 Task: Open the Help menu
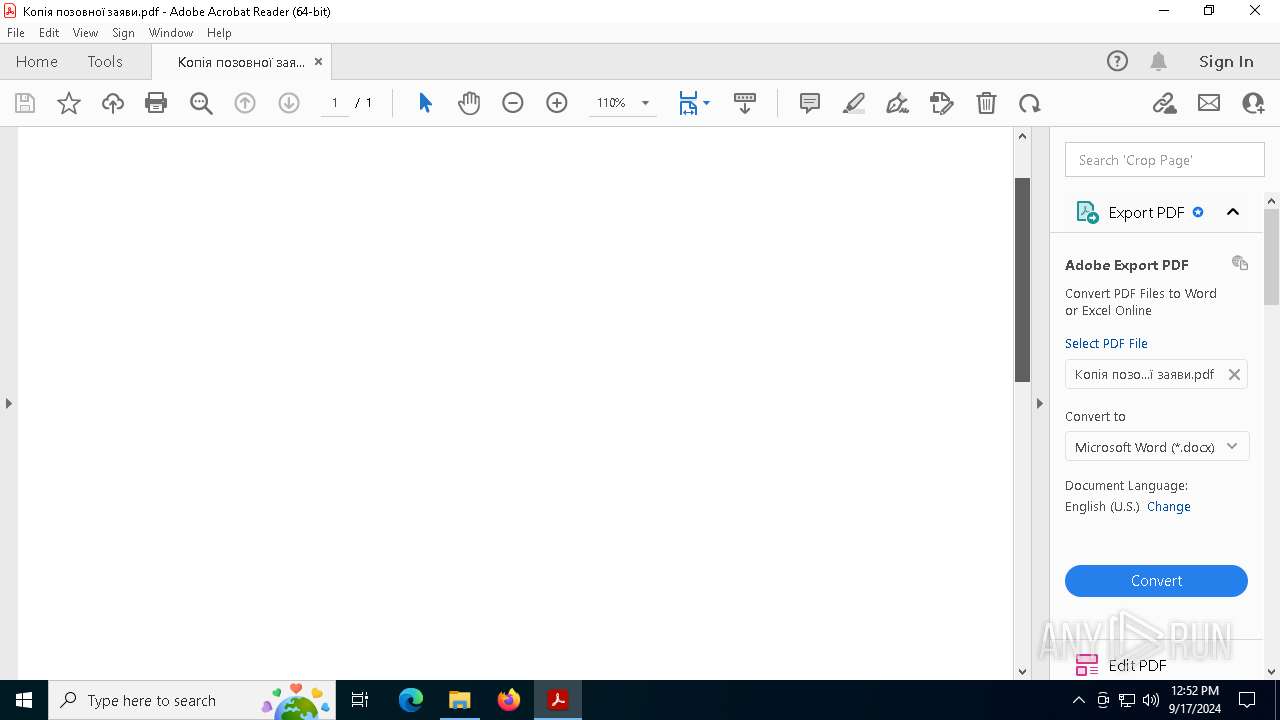219,33
